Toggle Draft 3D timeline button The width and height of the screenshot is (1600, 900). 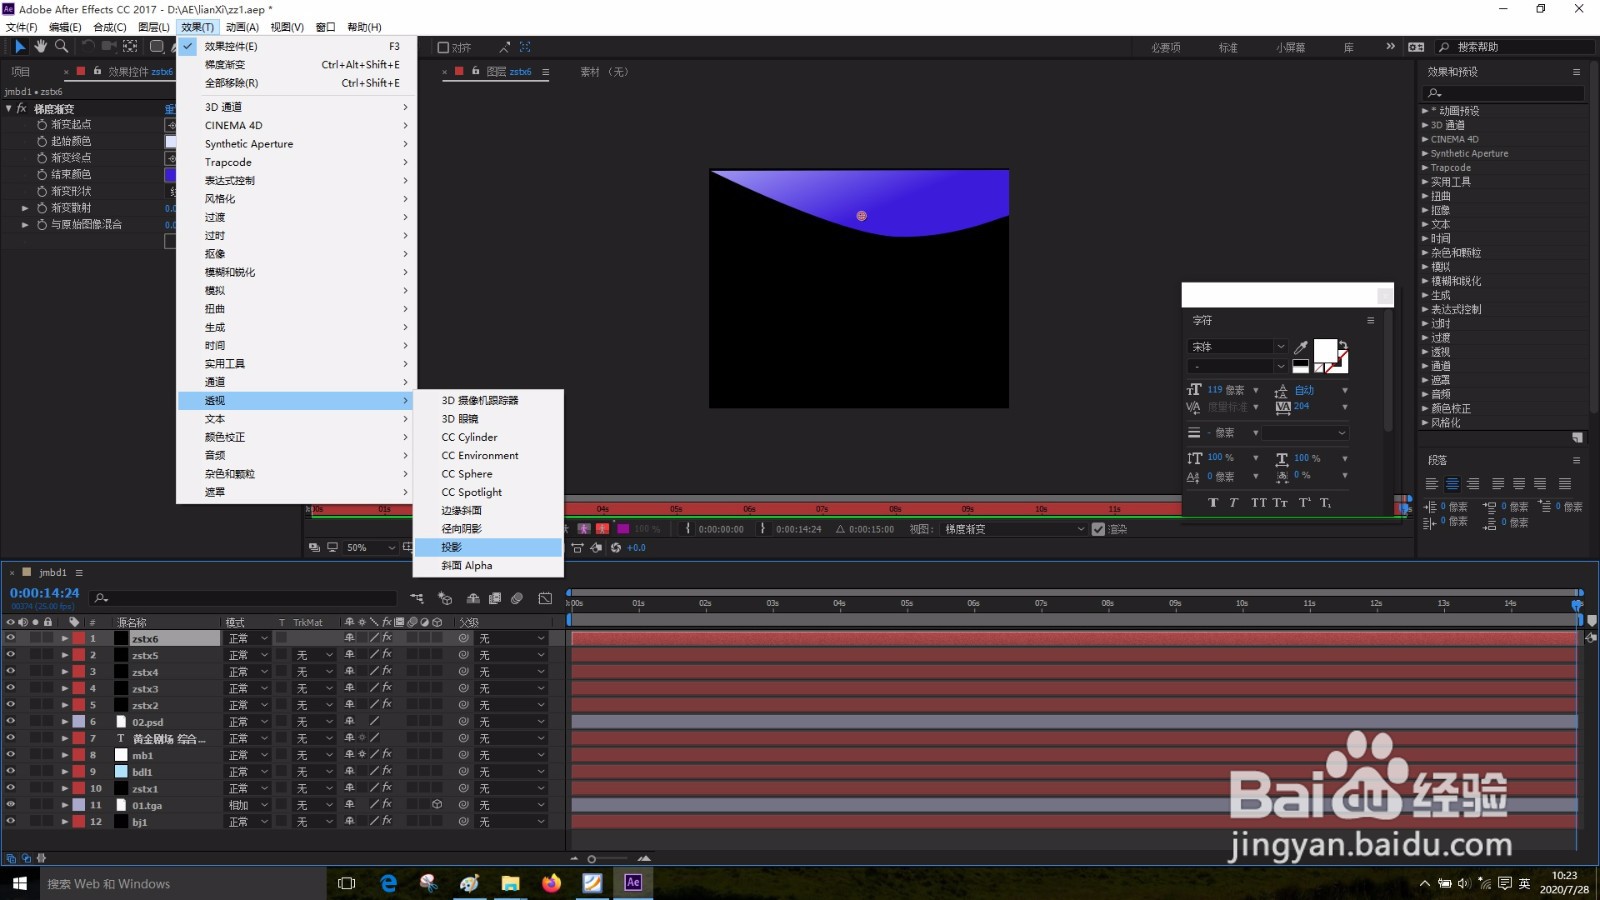point(445,598)
